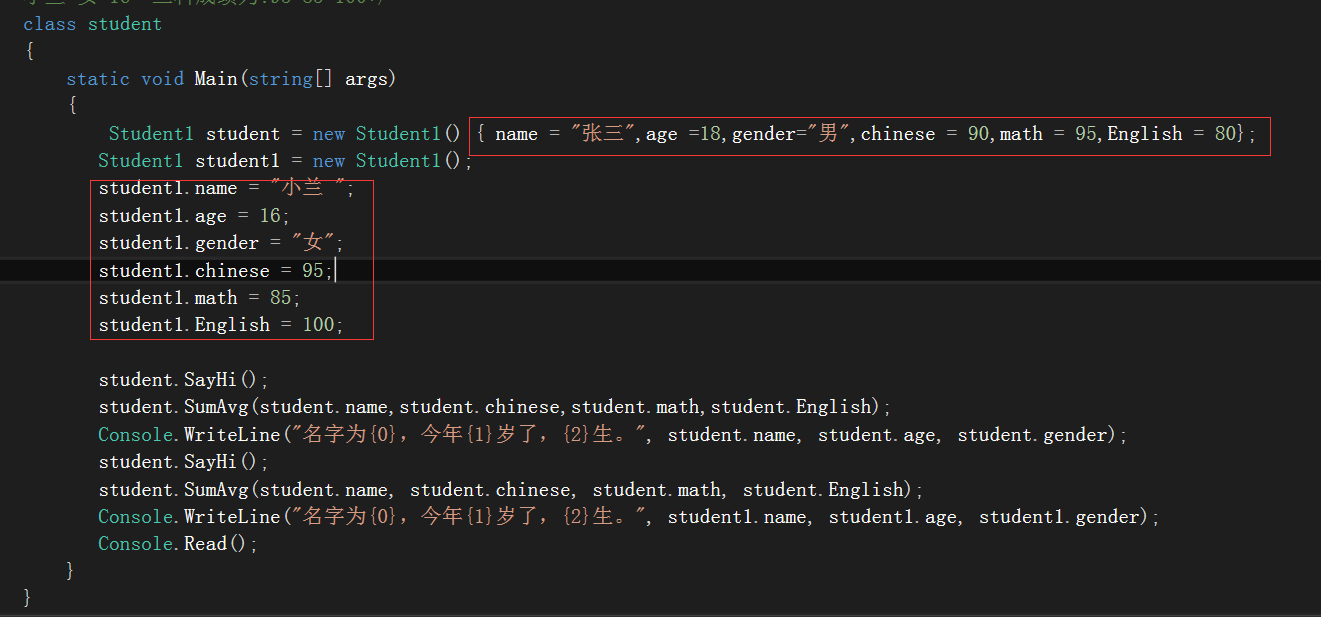Click 'student1.math' on the assignment line
This screenshot has height=617, width=1321.
coord(168,298)
